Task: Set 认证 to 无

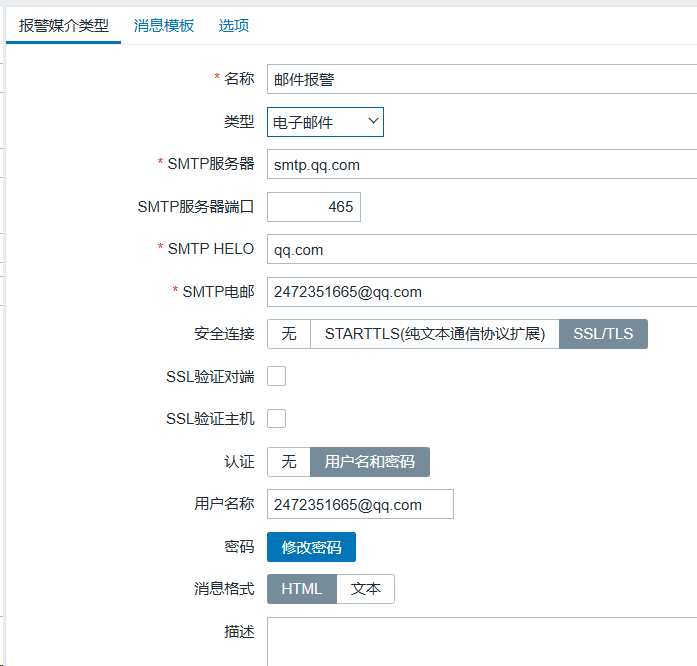Action: (x=289, y=462)
